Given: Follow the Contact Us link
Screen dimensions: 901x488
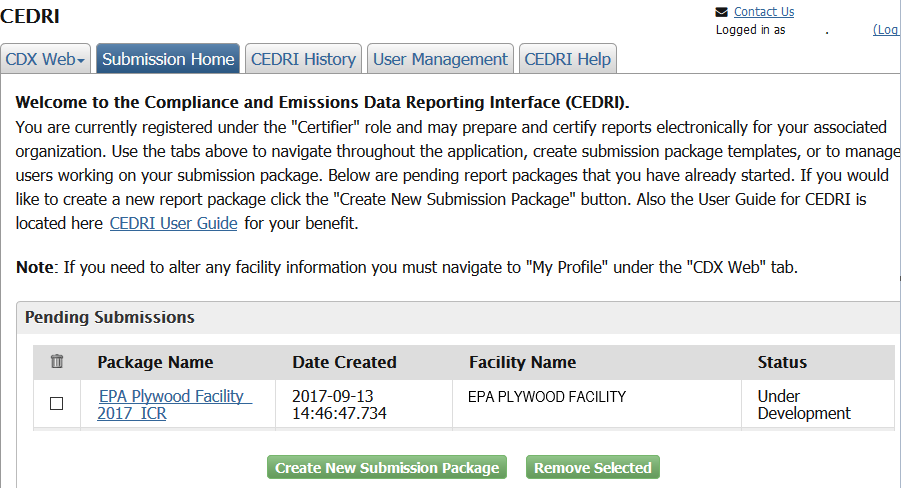Looking at the screenshot, I should tap(764, 12).
